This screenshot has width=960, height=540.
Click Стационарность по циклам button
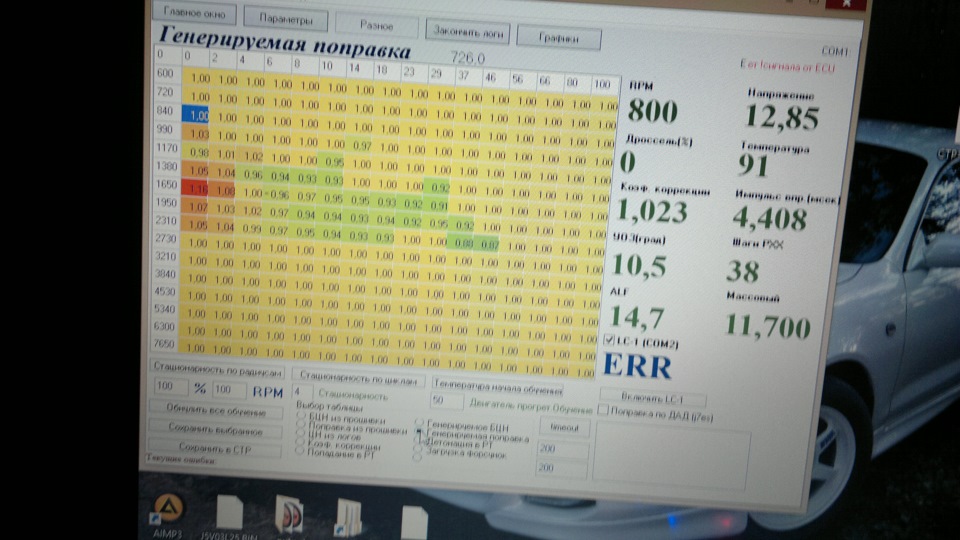click(358, 377)
